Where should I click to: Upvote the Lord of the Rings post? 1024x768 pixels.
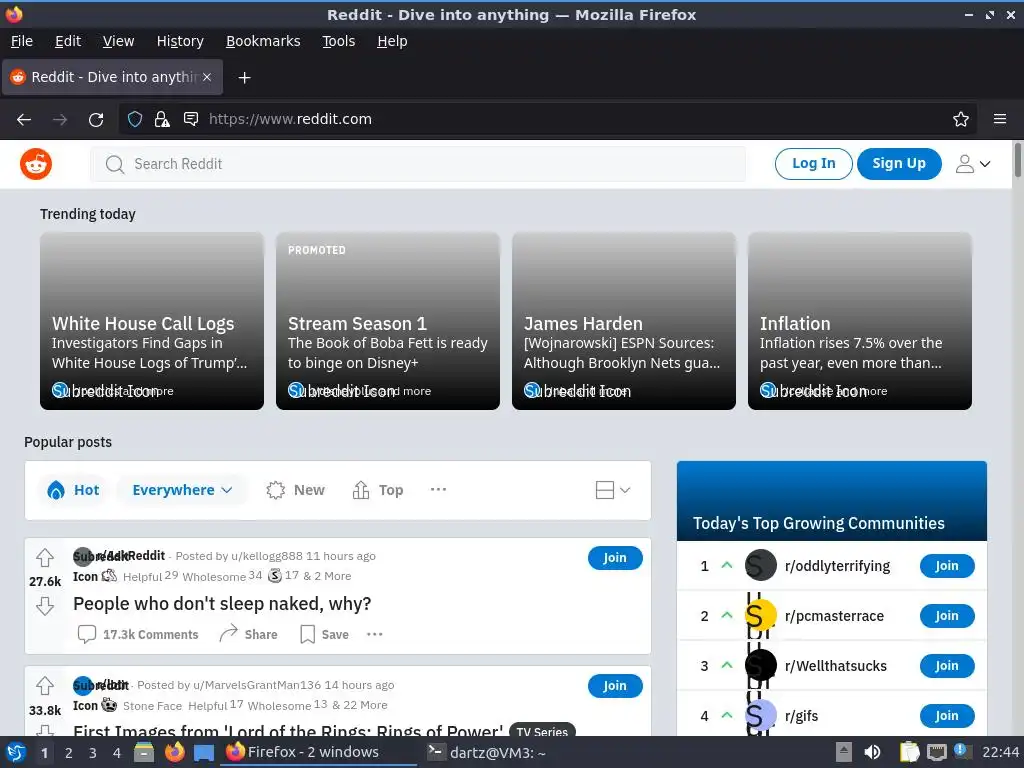45,686
